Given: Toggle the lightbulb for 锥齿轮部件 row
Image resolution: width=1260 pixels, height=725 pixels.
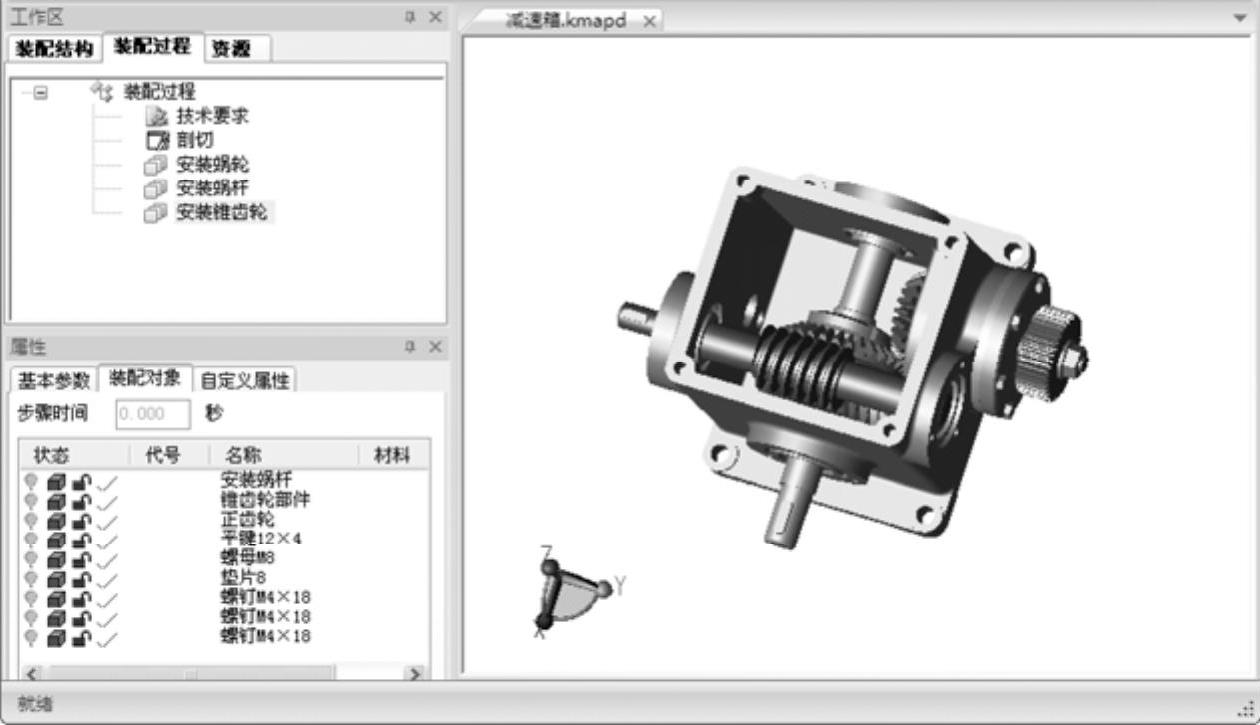Looking at the screenshot, I should pyautogui.click(x=31, y=500).
